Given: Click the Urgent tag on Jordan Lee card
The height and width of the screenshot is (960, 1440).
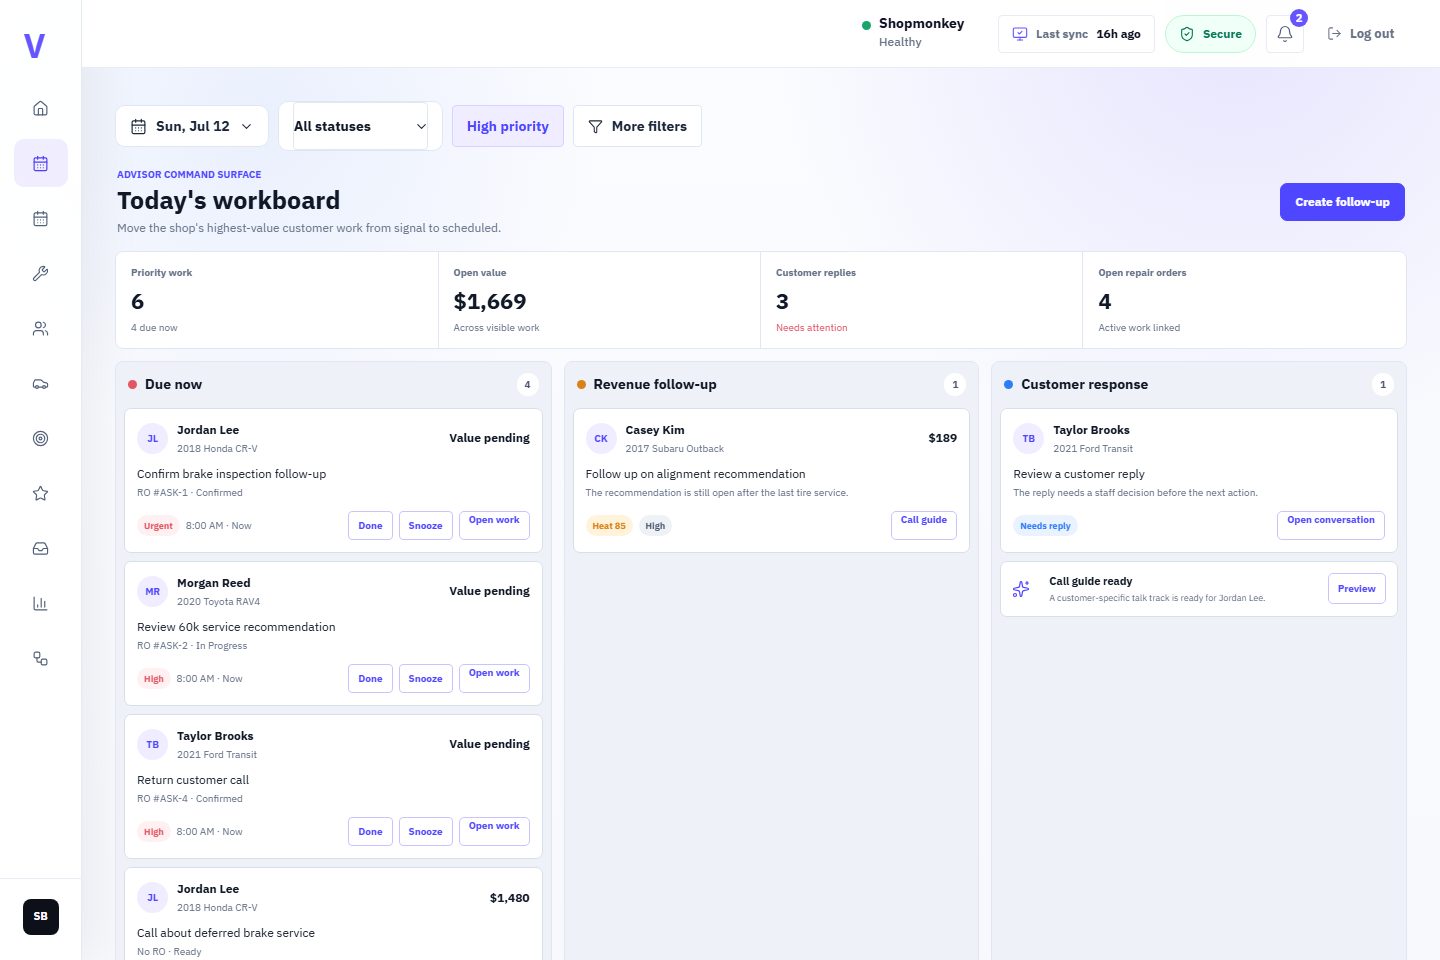Looking at the screenshot, I should click(x=158, y=526).
